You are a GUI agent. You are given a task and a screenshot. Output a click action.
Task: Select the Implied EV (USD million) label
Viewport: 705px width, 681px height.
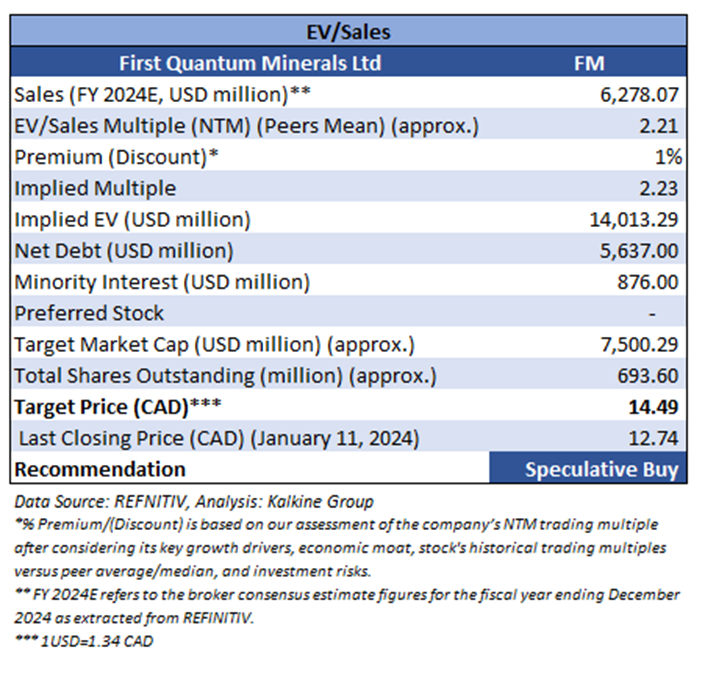point(132,220)
